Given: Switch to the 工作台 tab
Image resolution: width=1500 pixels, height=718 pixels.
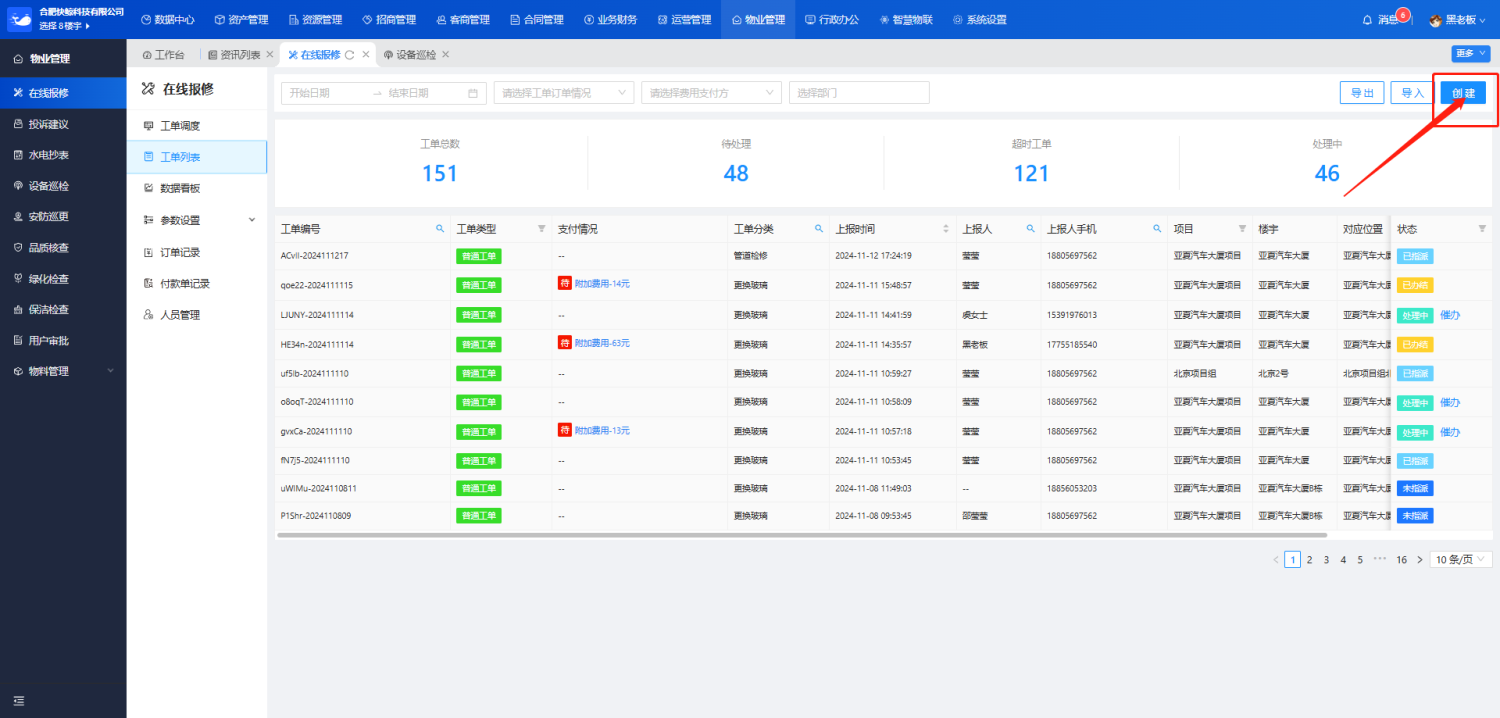Looking at the screenshot, I should [x=164, y=55].
